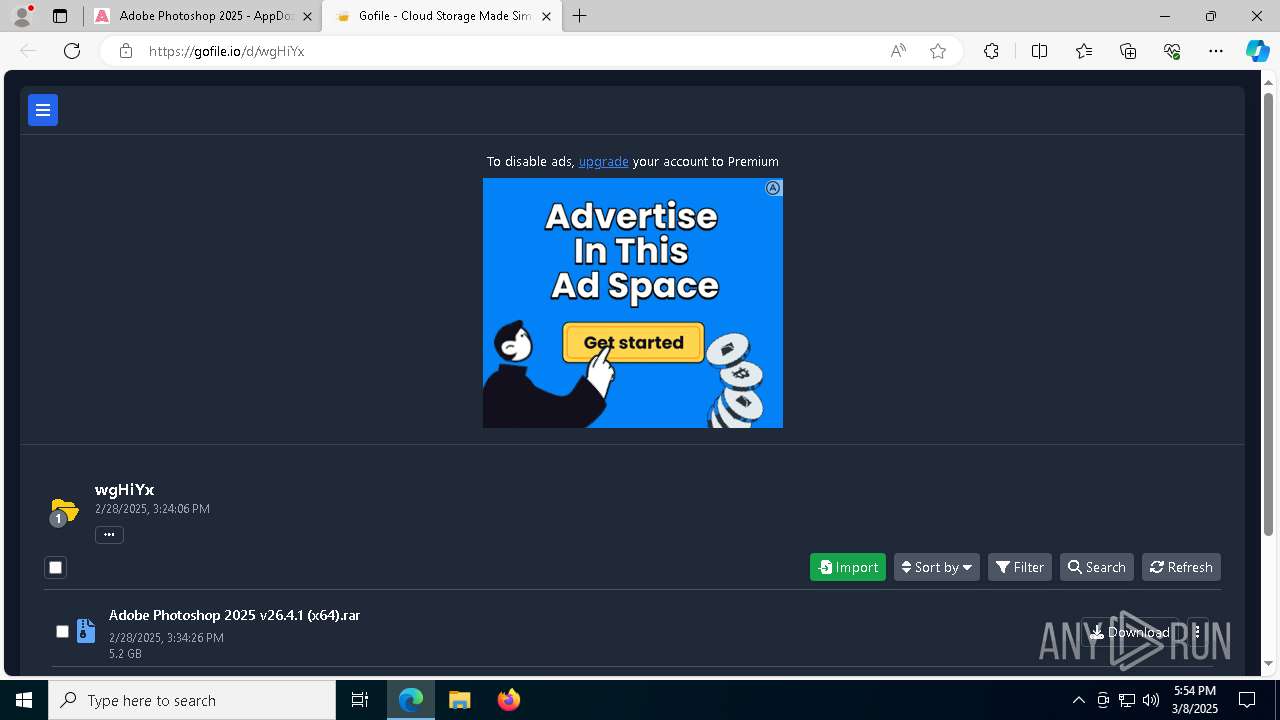Show hidden system tray icons
Viewport: 1280px width, 720px height.
tap(1078, 700)
